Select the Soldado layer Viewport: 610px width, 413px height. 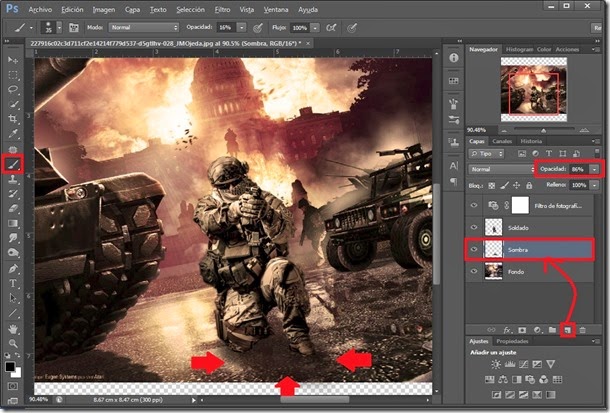[x=529, y=228]
